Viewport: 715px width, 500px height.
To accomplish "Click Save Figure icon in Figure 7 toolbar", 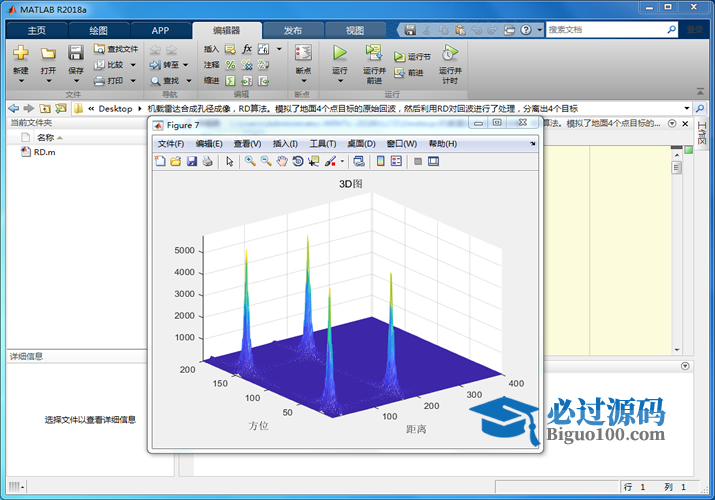I will (x=192, y=161).
